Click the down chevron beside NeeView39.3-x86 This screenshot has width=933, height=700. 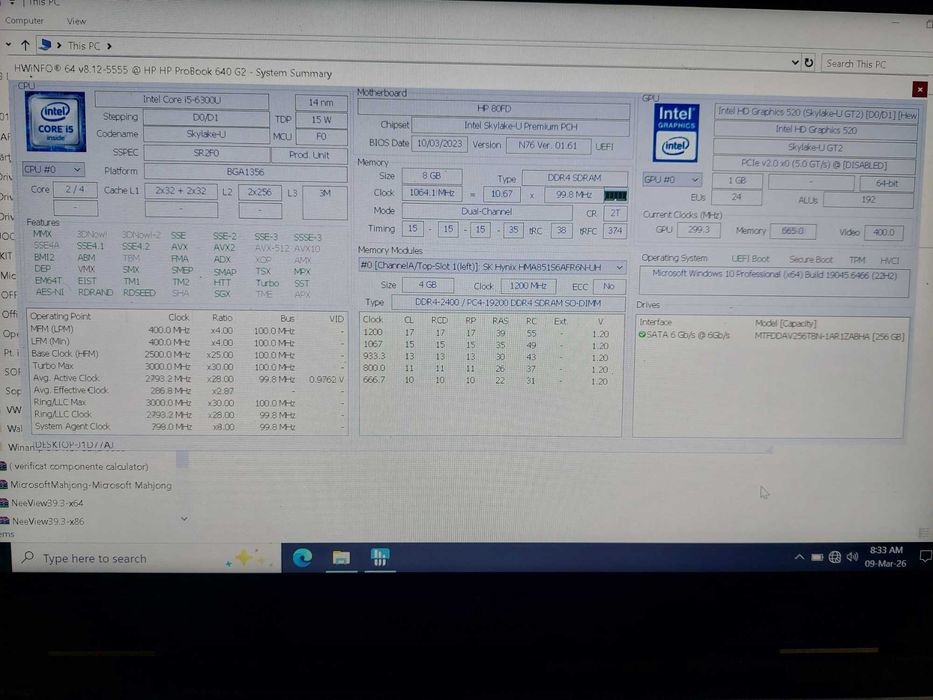pos(184,519)
